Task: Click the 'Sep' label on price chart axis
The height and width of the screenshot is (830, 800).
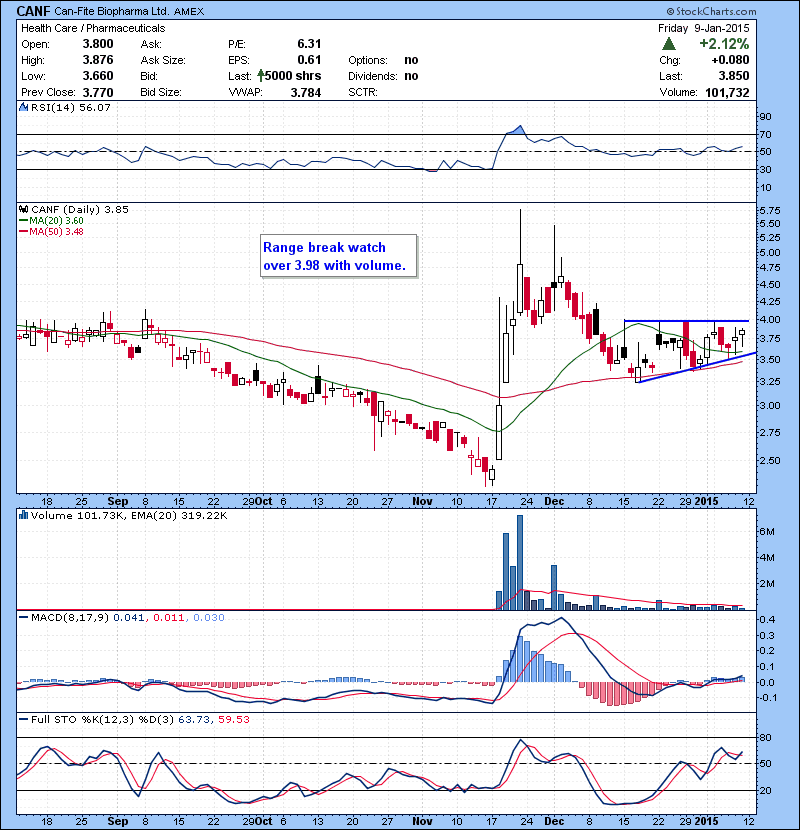Action: [x=118, y=501]
